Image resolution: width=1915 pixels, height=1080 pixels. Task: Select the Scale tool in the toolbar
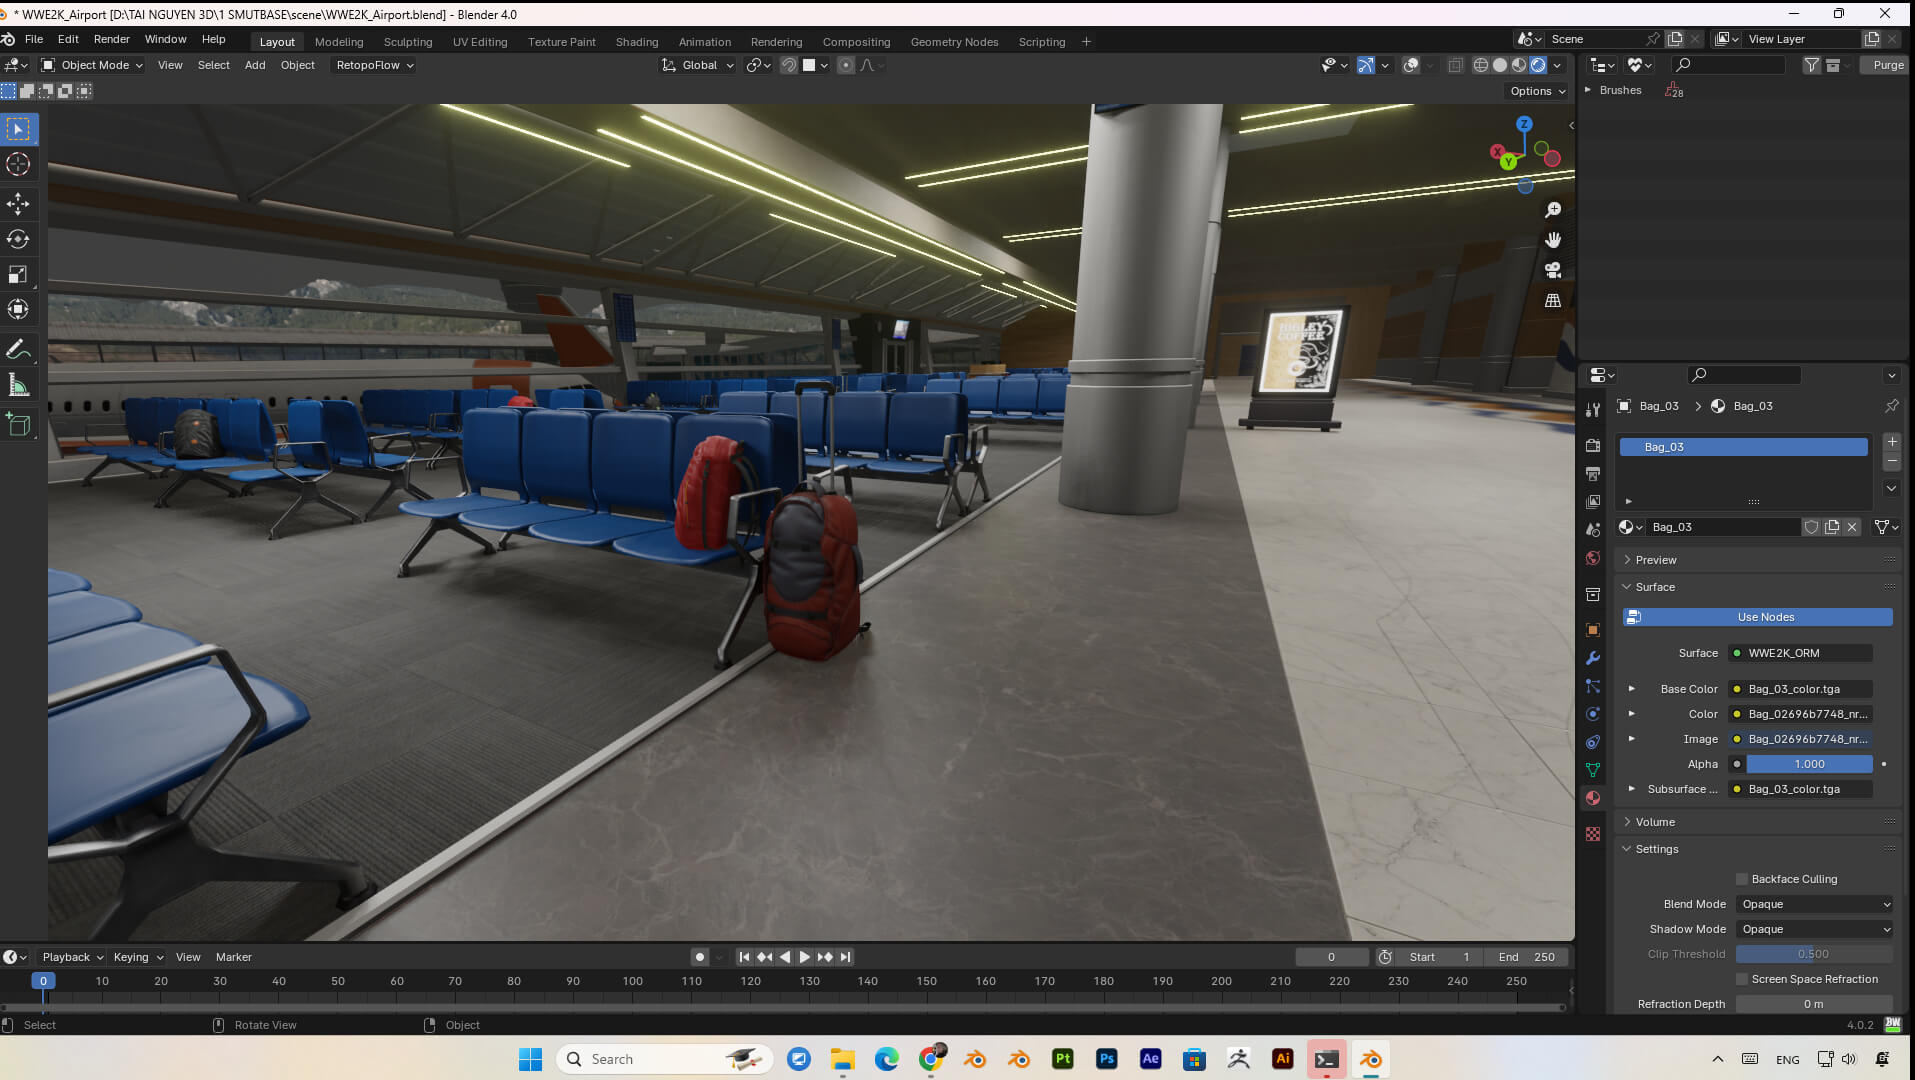pyautogui.click(x=18, y=274)
